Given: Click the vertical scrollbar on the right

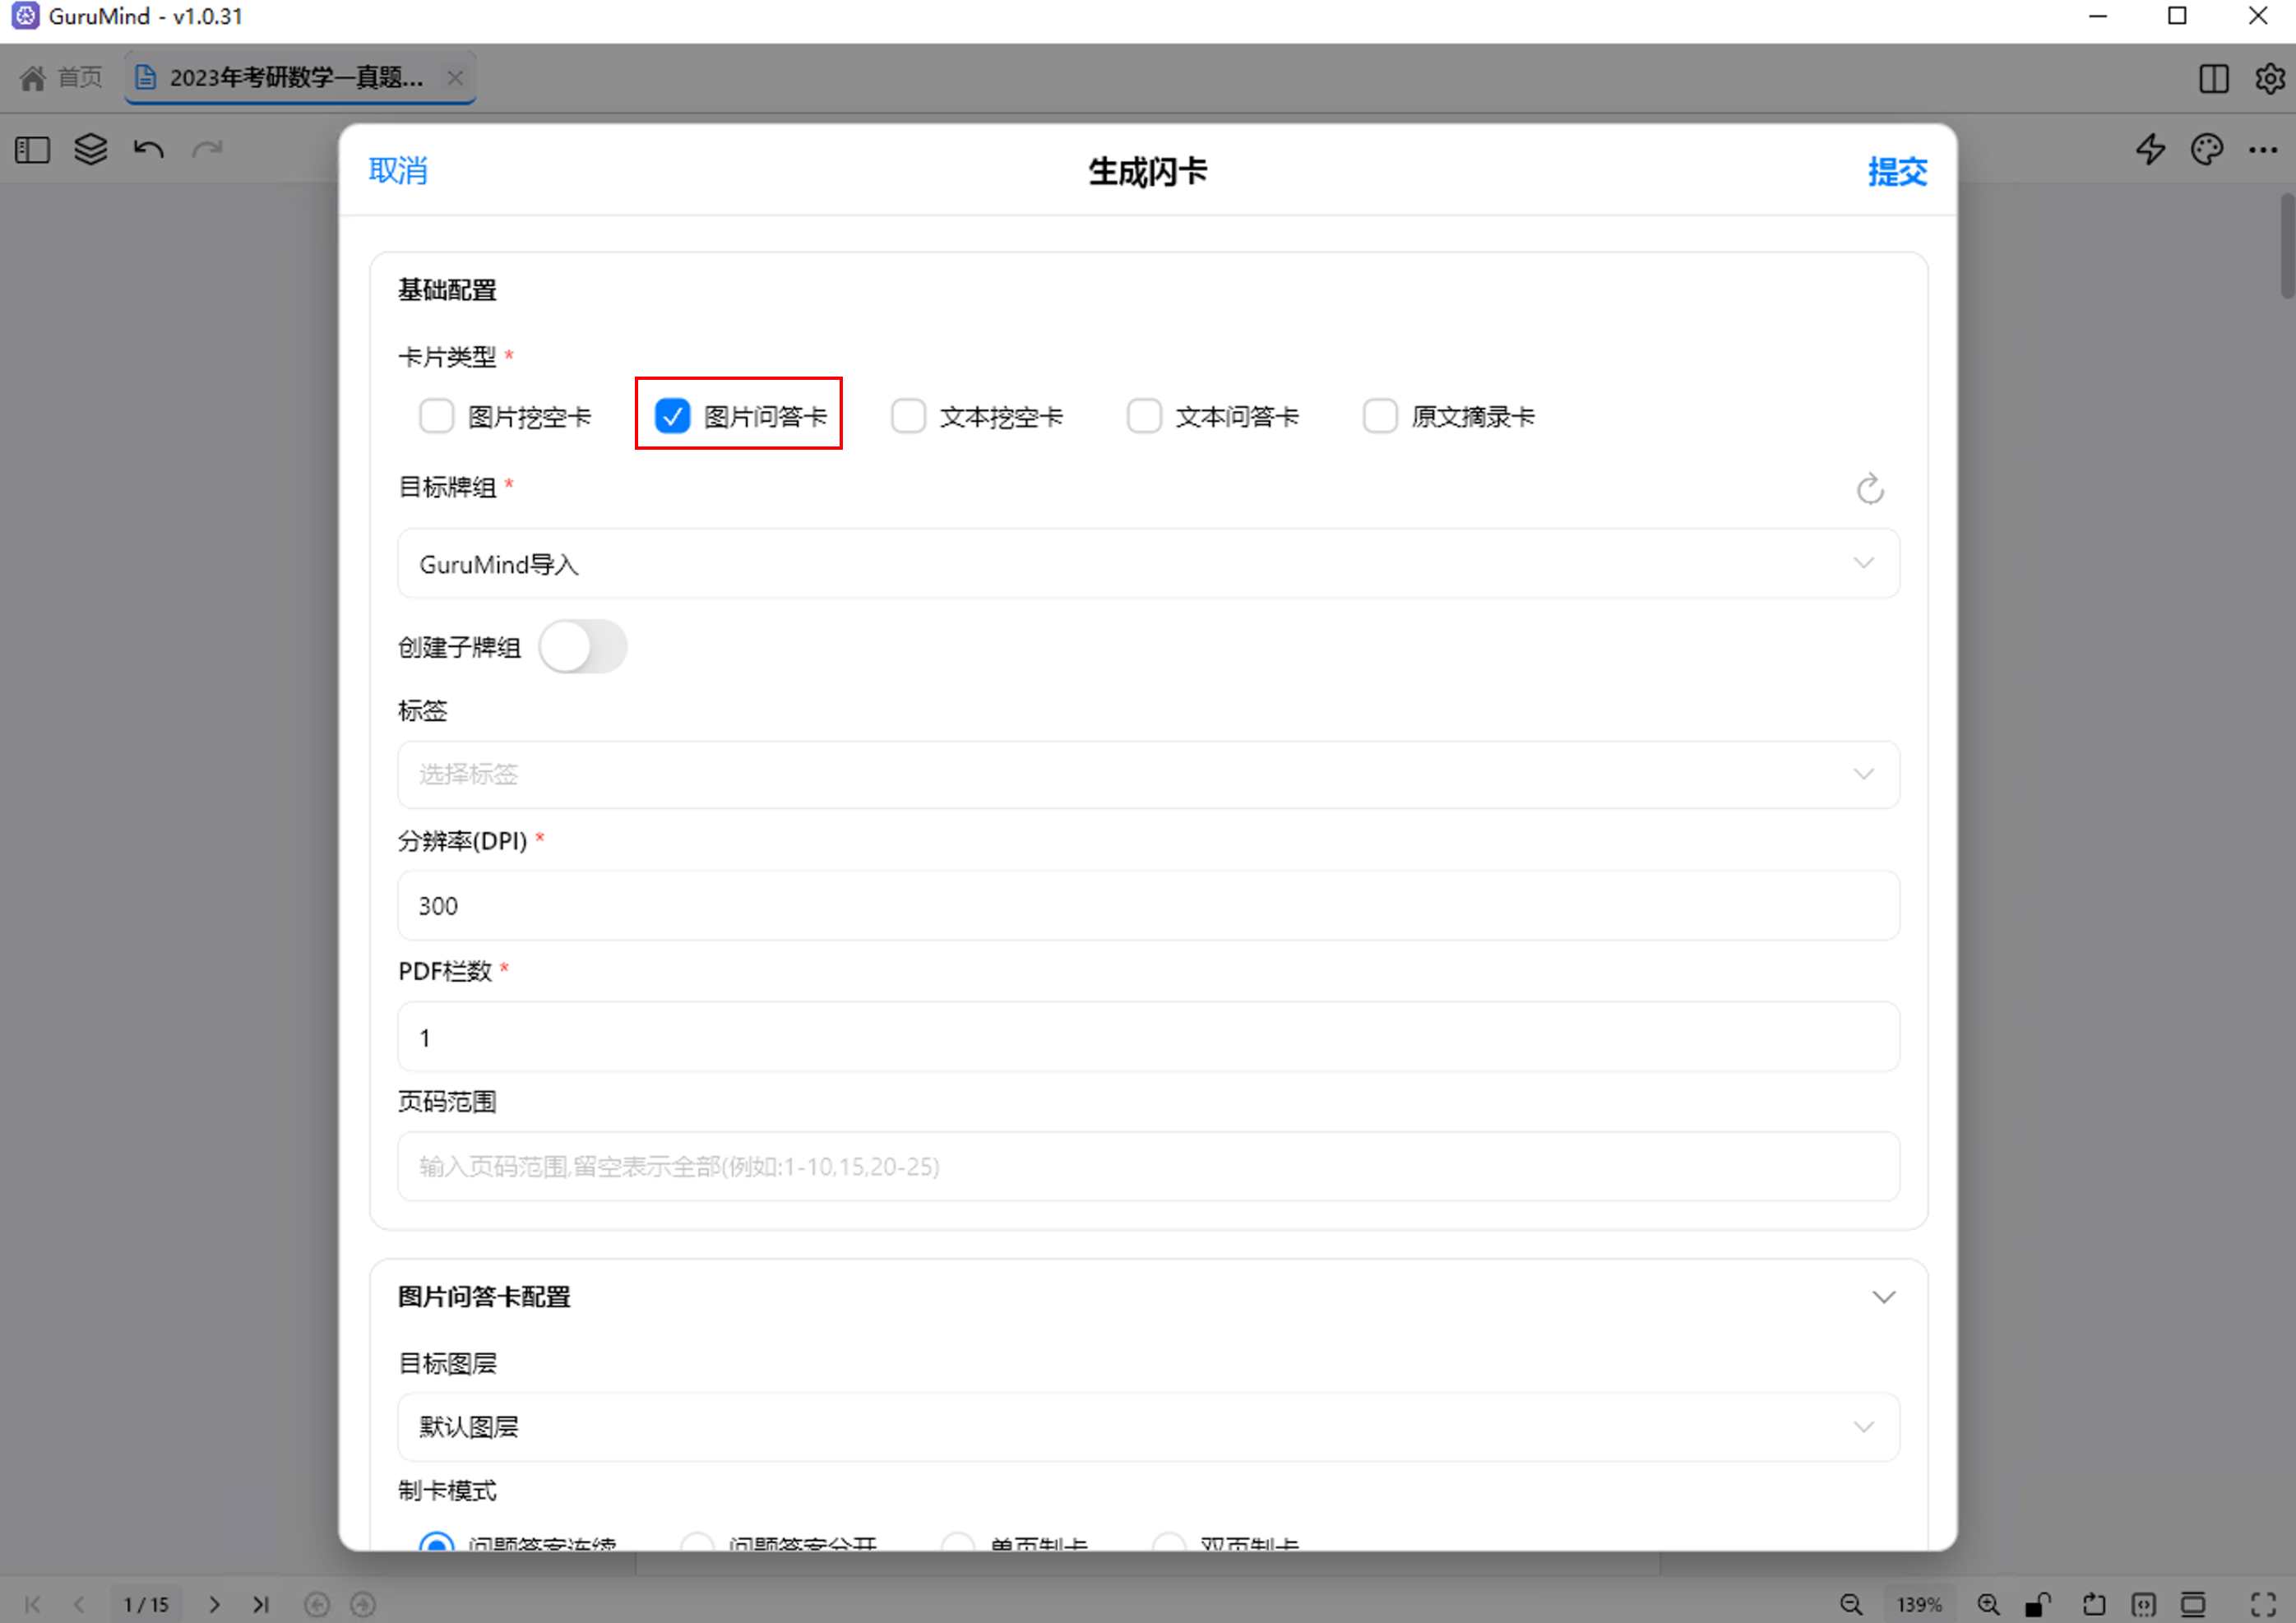Looking at the screenshot, I should (x=2286, y=246).
